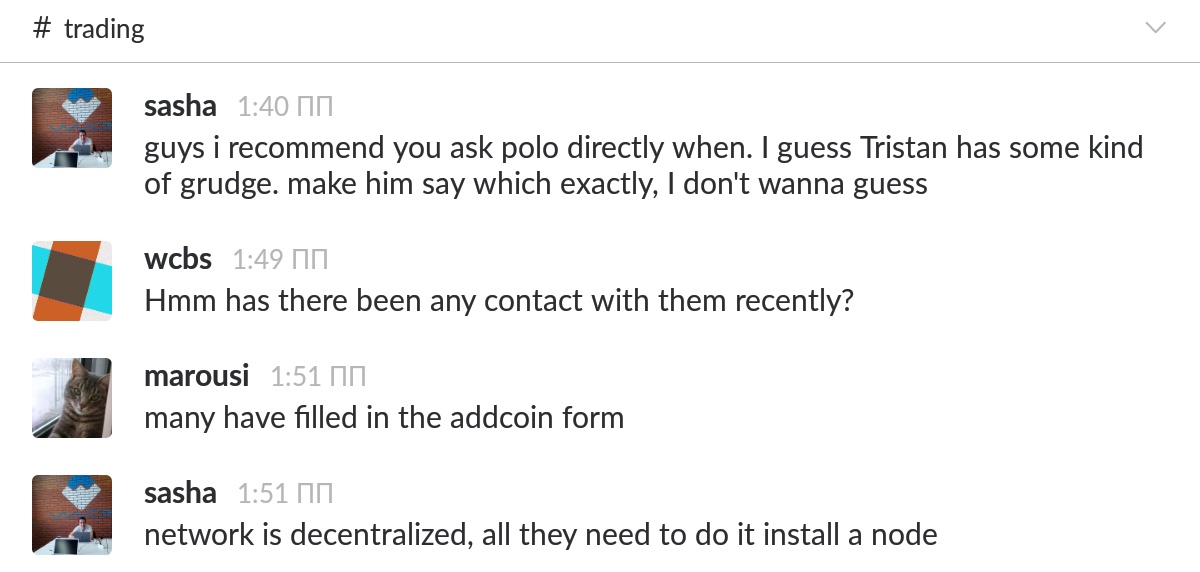The width and height of the screenshot is (1200, 572).
Task: Click sasha's name on the install a node message
Action: (180, 493)
